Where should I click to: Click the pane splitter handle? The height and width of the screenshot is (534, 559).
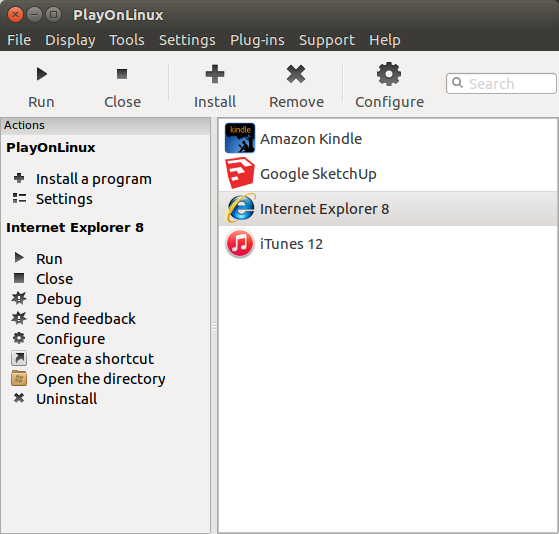[214, 326]
